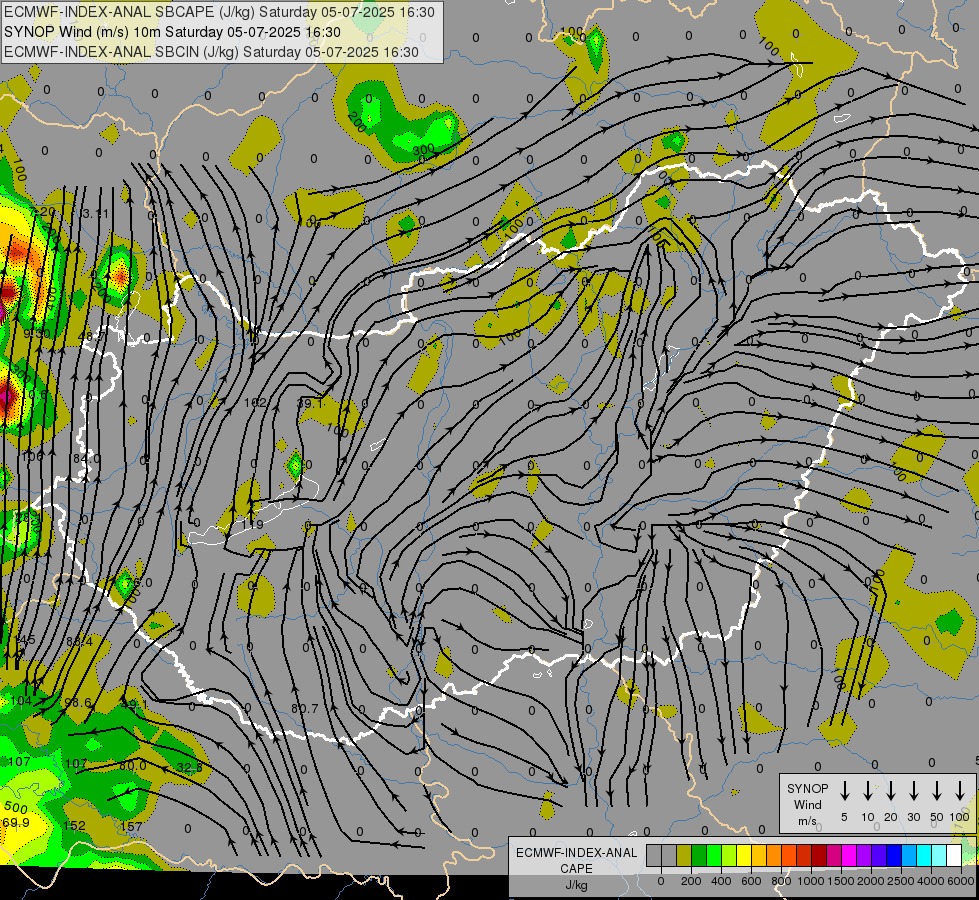Click the 104 value on the map
The image size is (979, 900).
21,701
